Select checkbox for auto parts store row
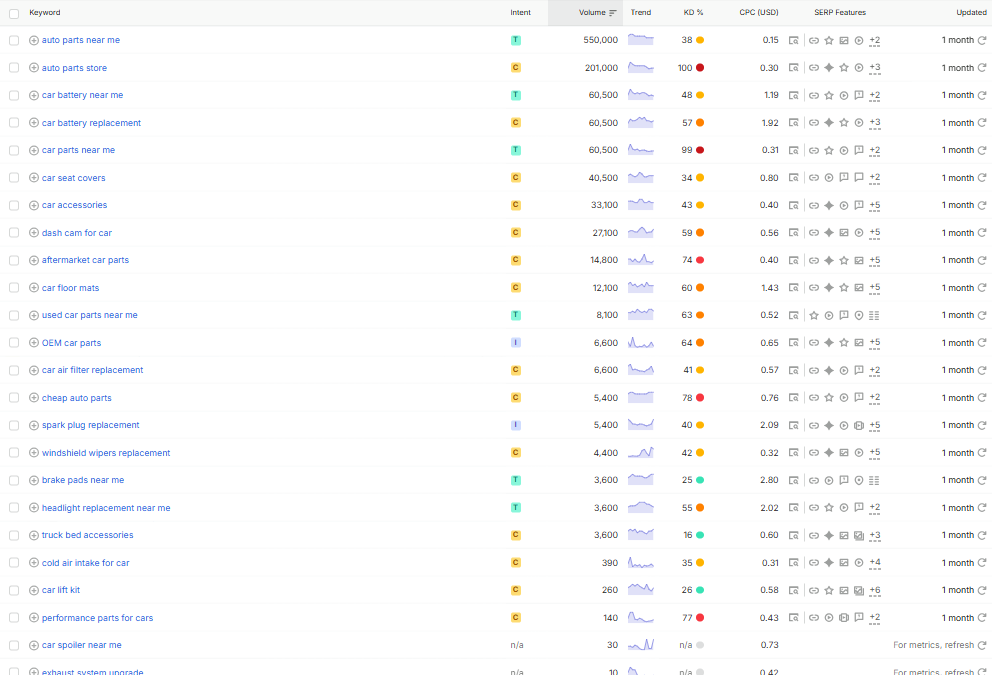The height and width of the screenshot is (675, 992). point(14,68)
